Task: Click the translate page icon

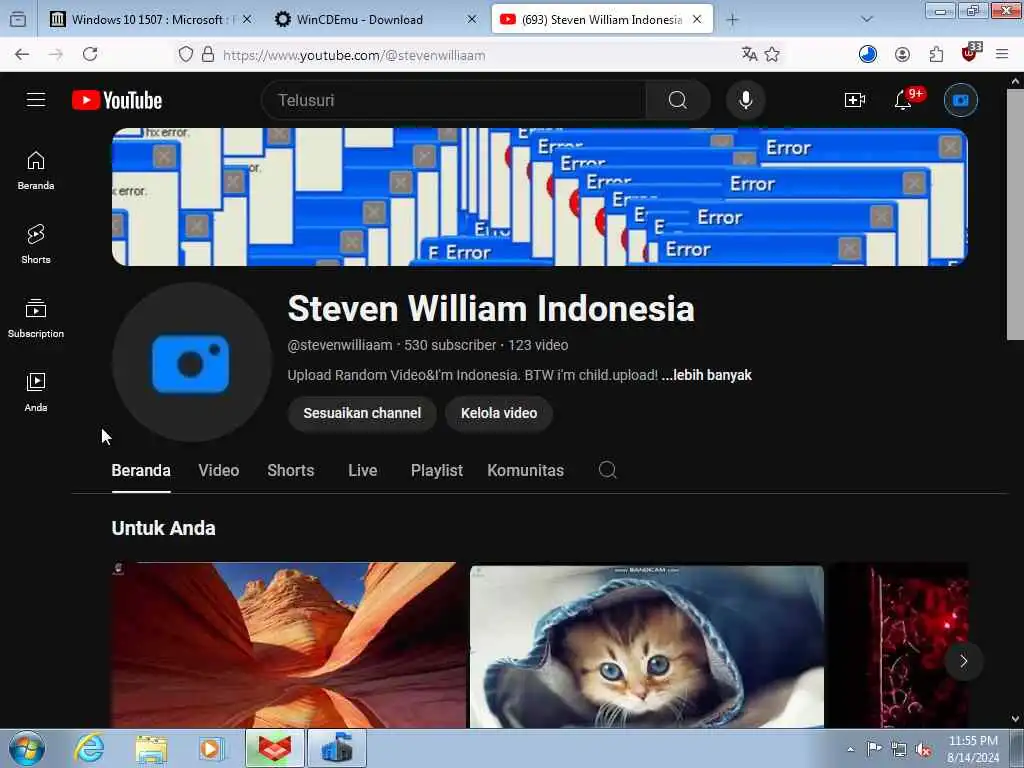Action: pyautogui.click(x=749, y=54)
